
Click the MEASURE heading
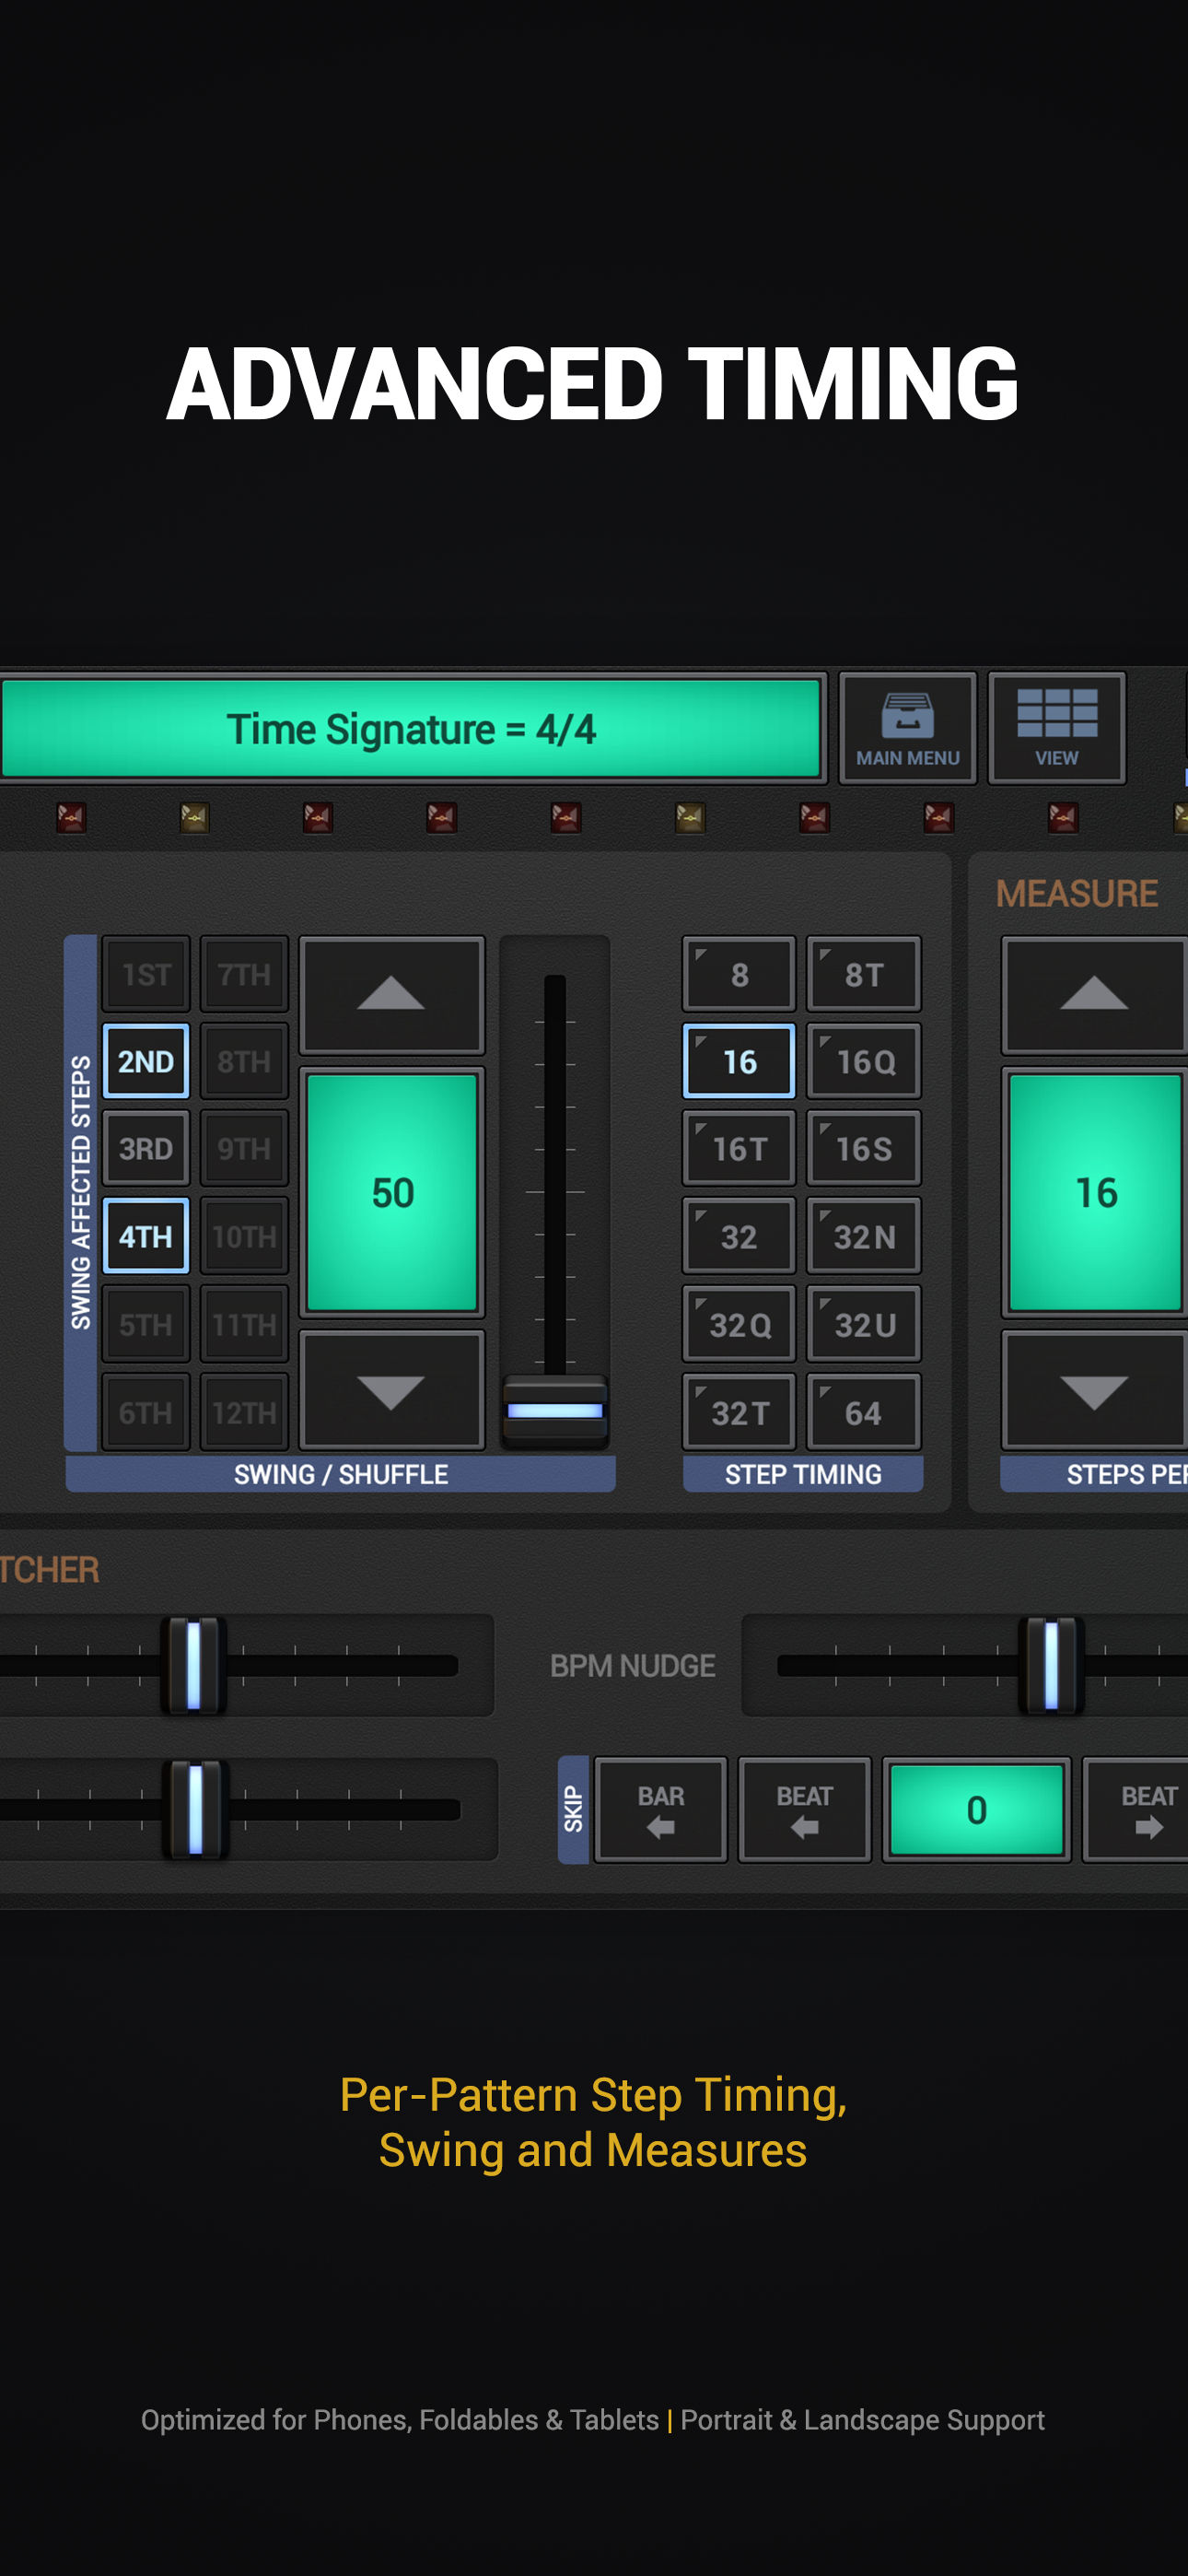click(1076, 893)
